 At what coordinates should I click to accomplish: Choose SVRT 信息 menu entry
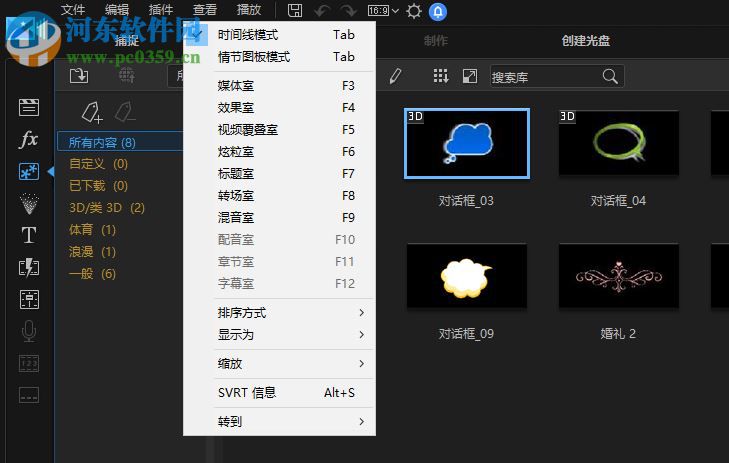(279, 393)
